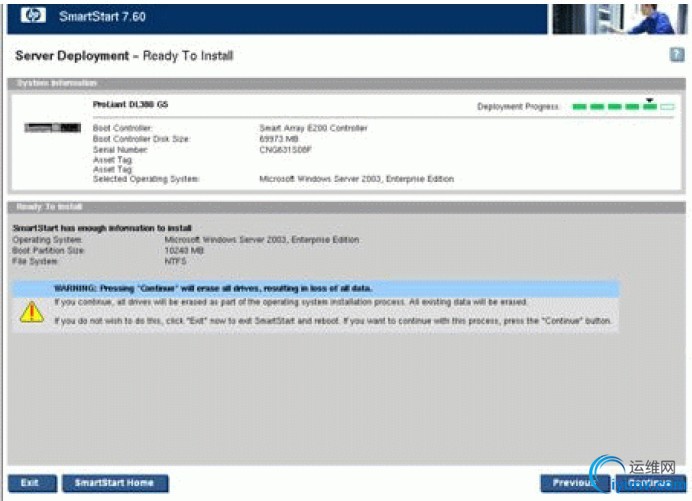The width and height of the screenshot is (692, 501).
Task: Go to SmartStart Home
Action: pyautogui.click(x=115, y=483)
